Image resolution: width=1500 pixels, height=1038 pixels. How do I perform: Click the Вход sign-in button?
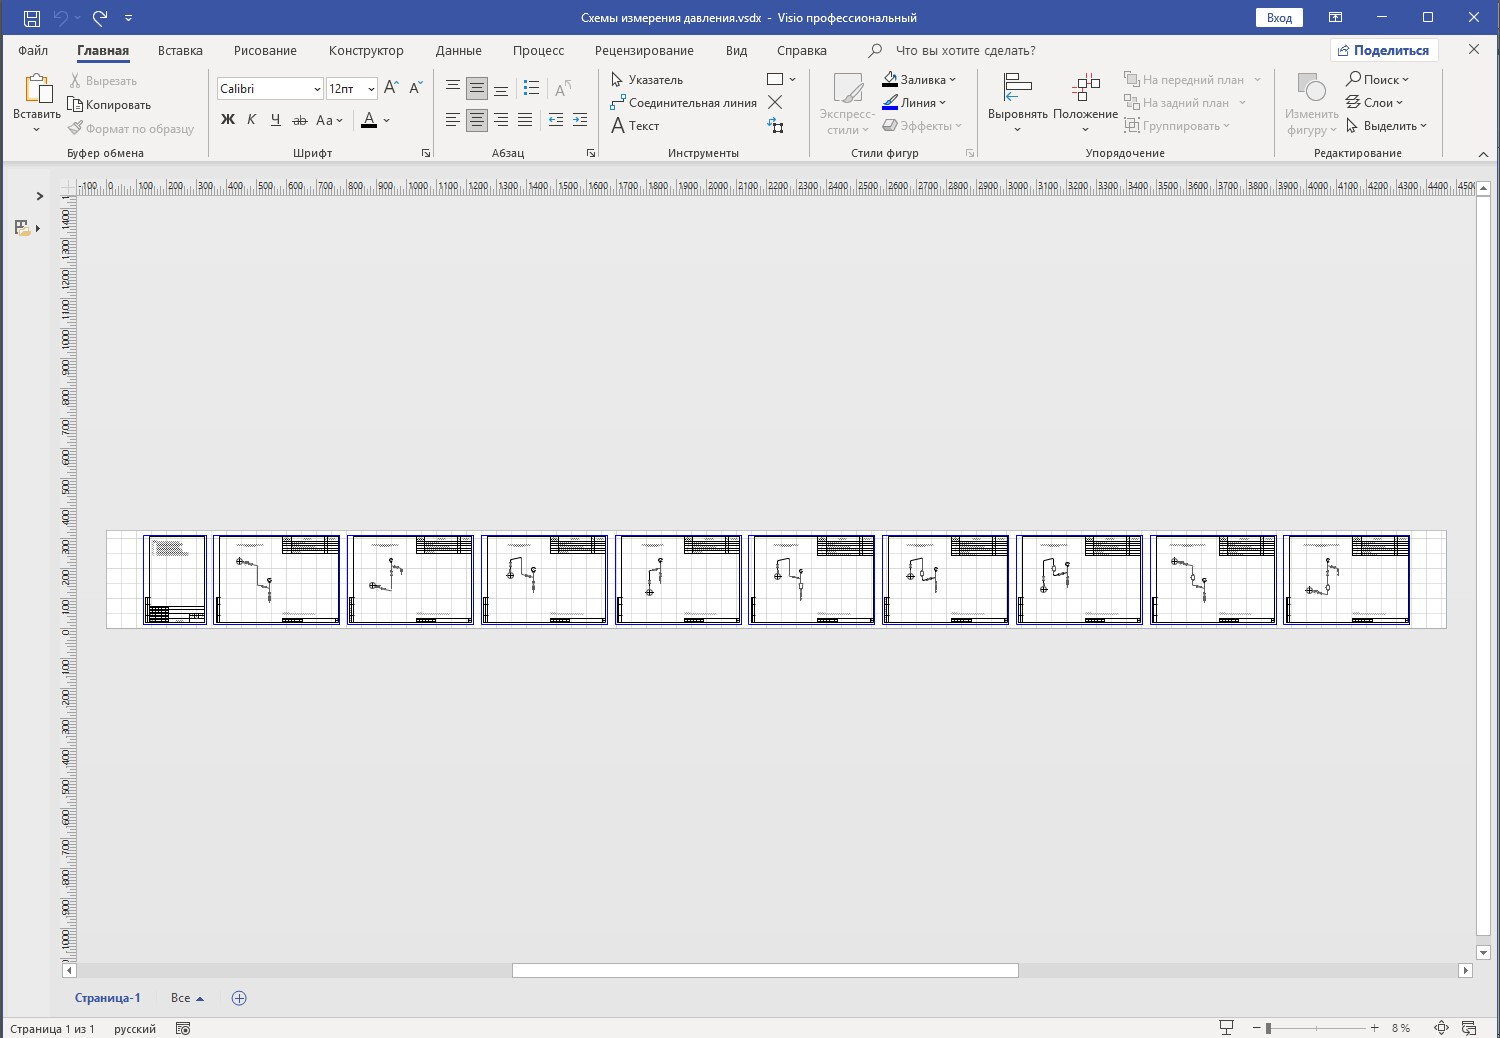point(1279,18)
